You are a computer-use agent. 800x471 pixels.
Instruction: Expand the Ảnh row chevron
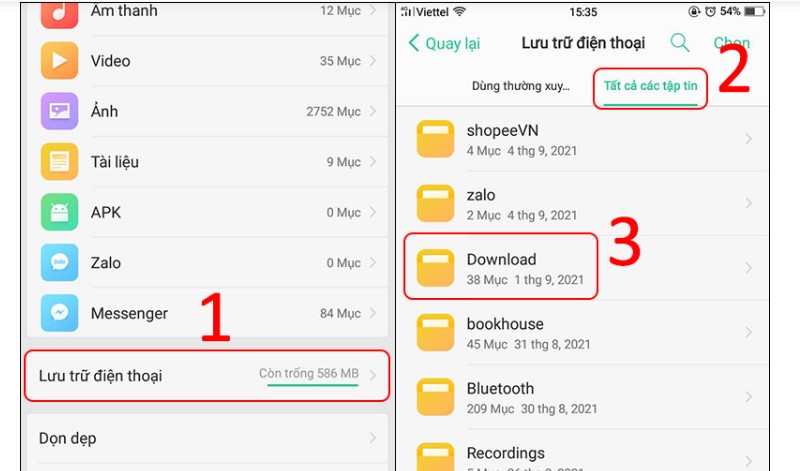(373, 111)
